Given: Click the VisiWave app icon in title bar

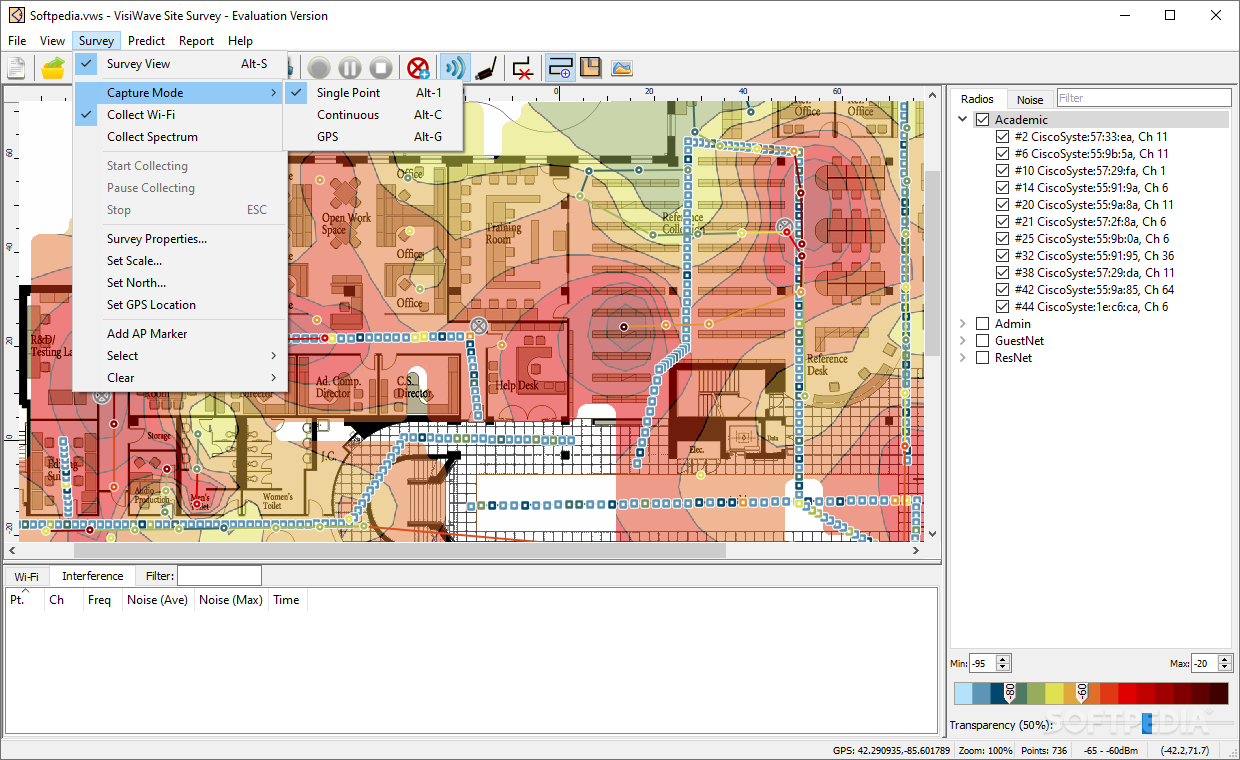Looking at the screenshot, I should 16,15.
